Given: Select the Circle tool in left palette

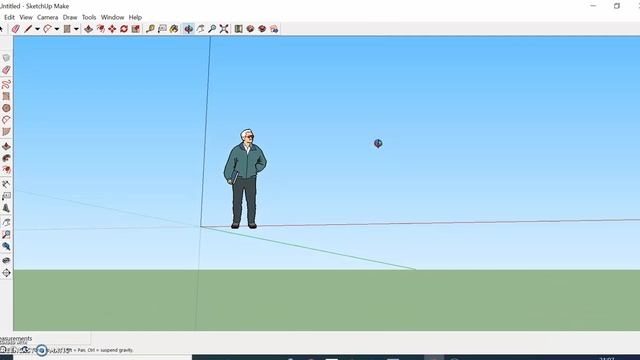Looking at the screenshot, I should point(6,108).
